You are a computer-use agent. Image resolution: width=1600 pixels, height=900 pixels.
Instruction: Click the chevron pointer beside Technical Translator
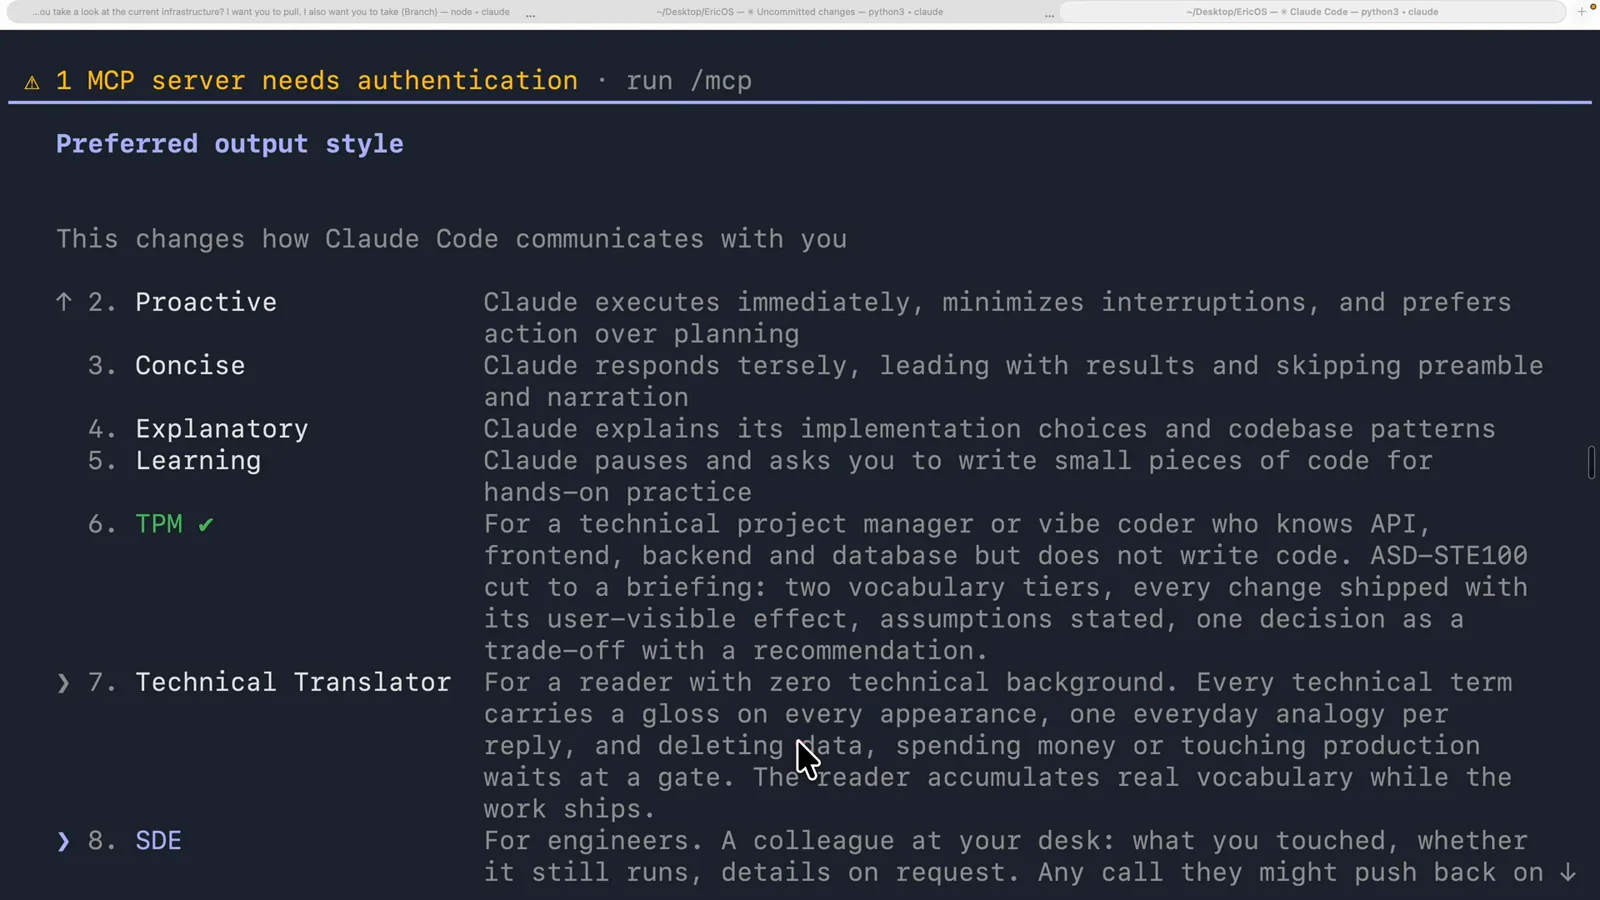coord(64,683)
